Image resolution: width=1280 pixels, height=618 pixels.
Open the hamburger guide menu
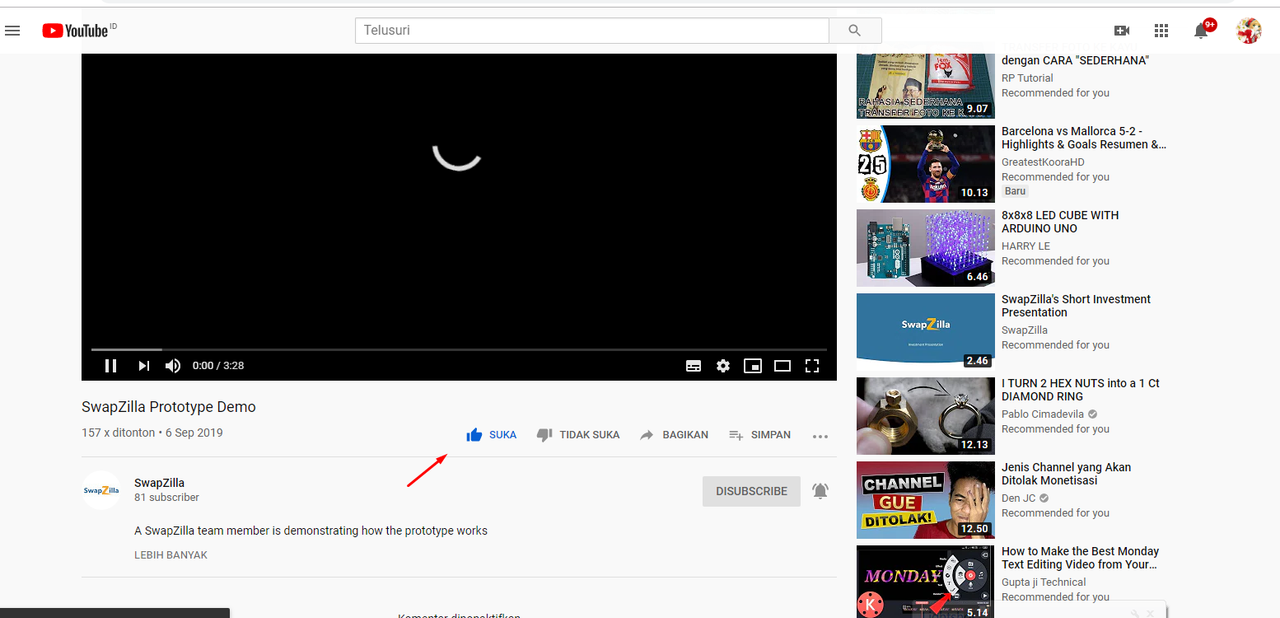click(x=13, y=31)
